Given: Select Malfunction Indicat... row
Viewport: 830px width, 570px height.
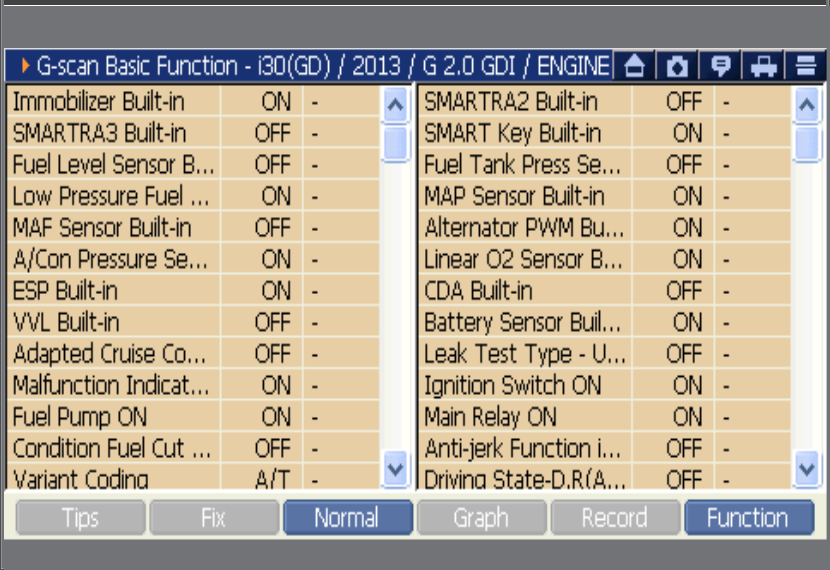Looking at the screenshot, I should pyautogui.click(x=193, y=385).
